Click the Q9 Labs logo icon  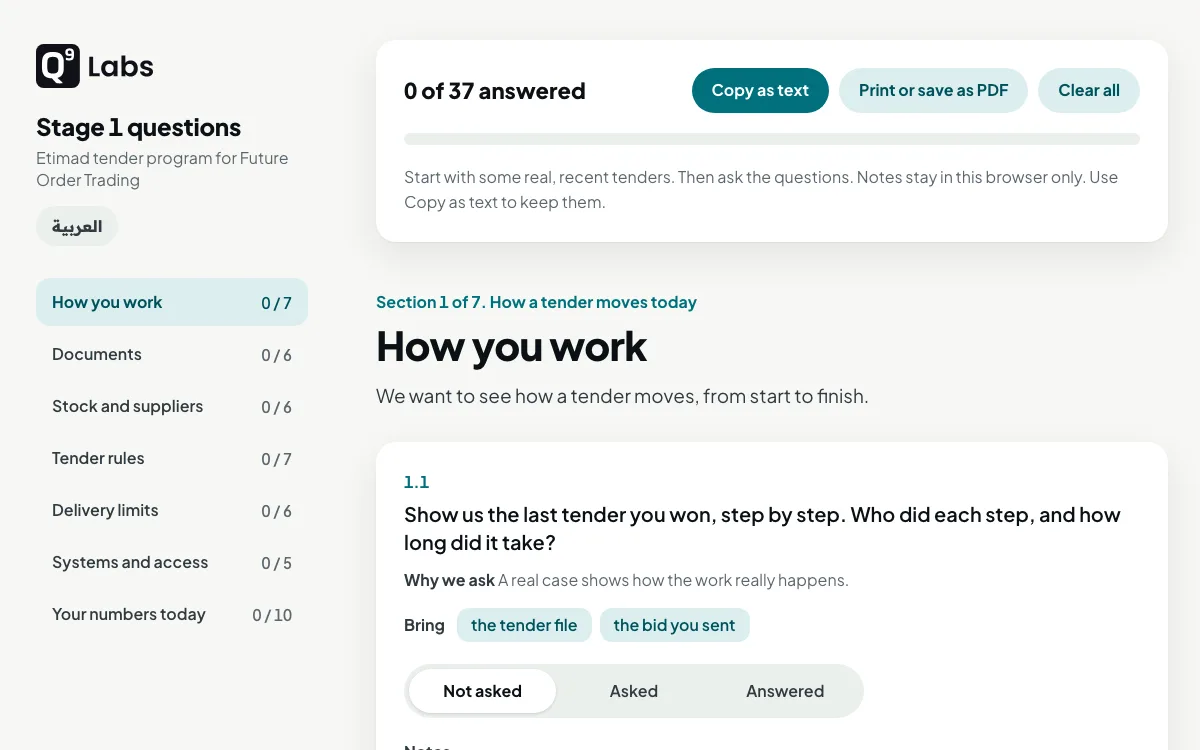pyautogui.click(x=58, y=66)
